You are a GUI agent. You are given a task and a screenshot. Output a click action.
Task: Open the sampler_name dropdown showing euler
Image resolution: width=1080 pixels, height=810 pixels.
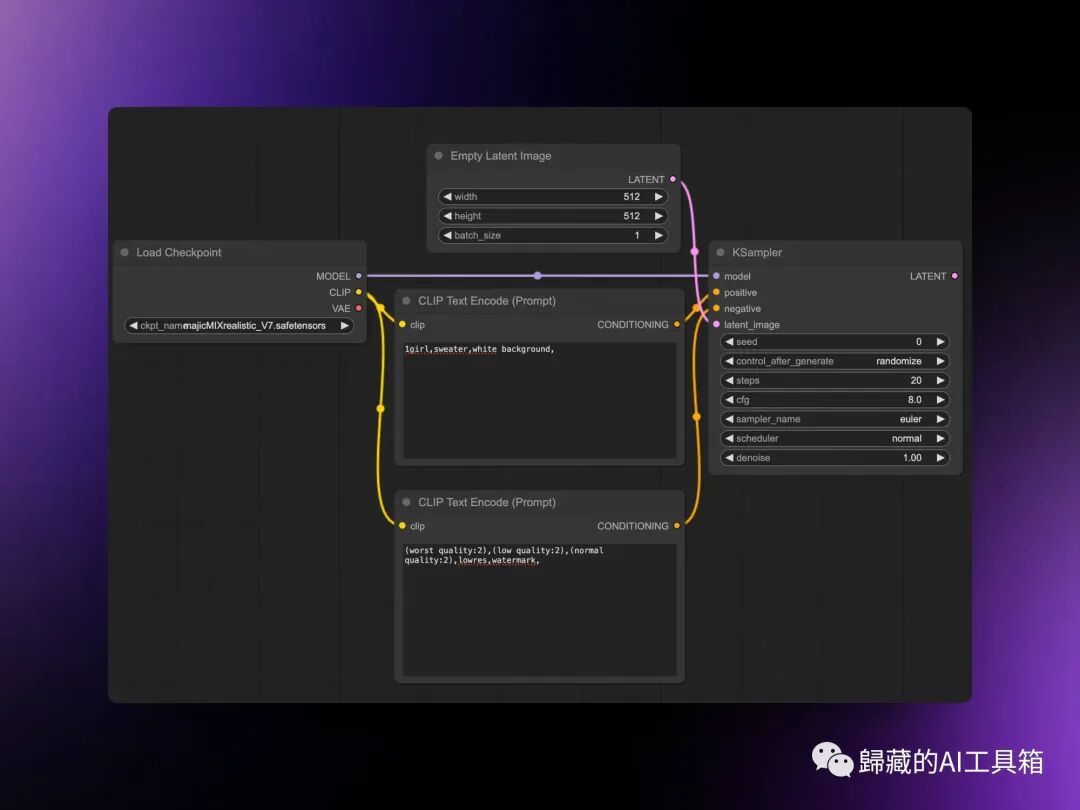(x=835, y=419)
